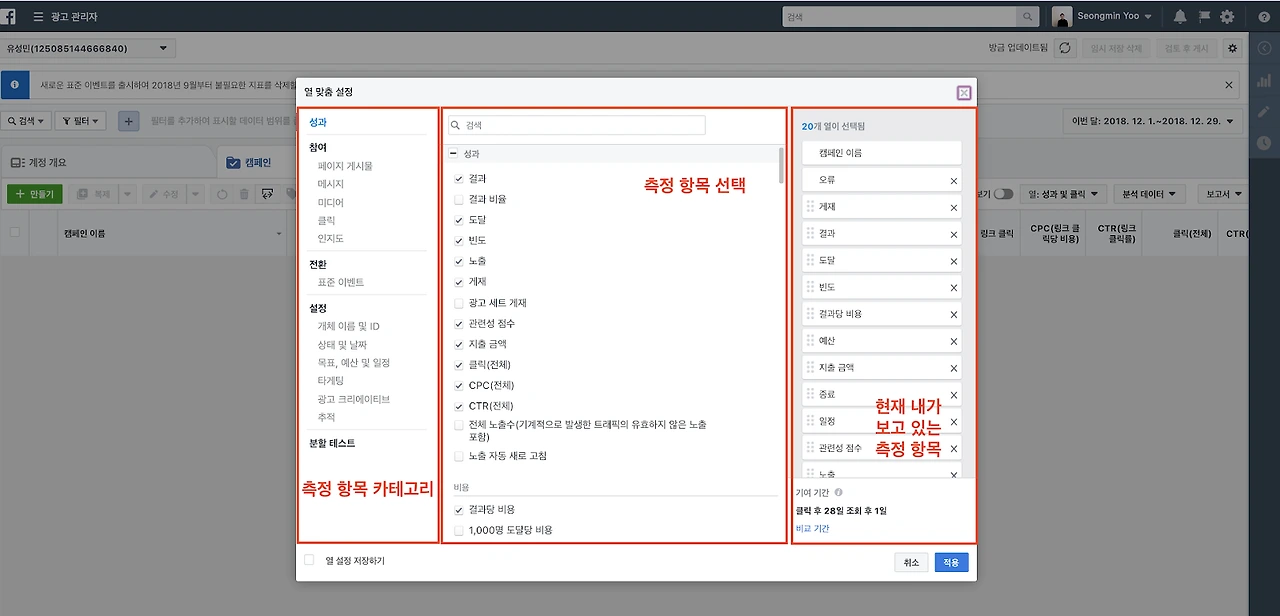Open the notifications bell
Viewport: 1280px width, 616px height.
1180,17
